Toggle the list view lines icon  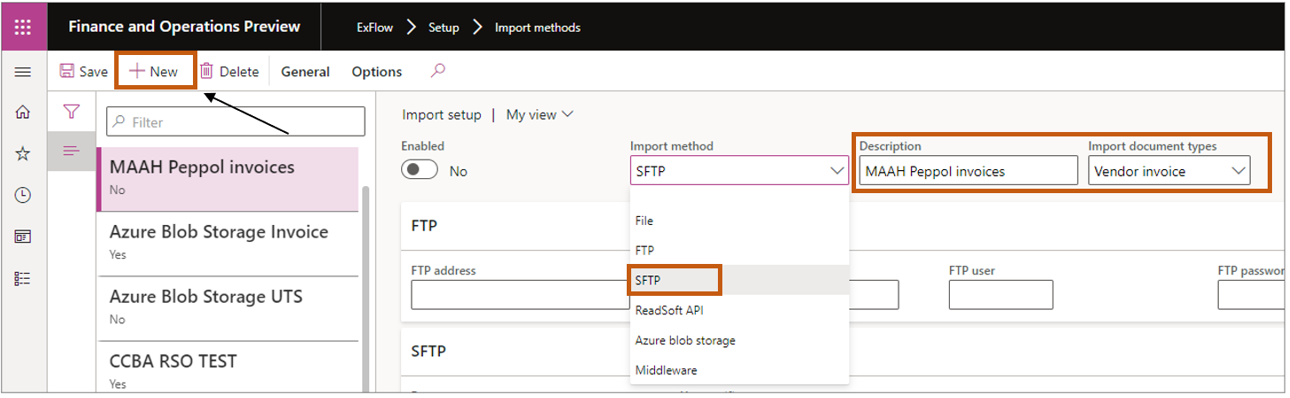click(71, 151)
